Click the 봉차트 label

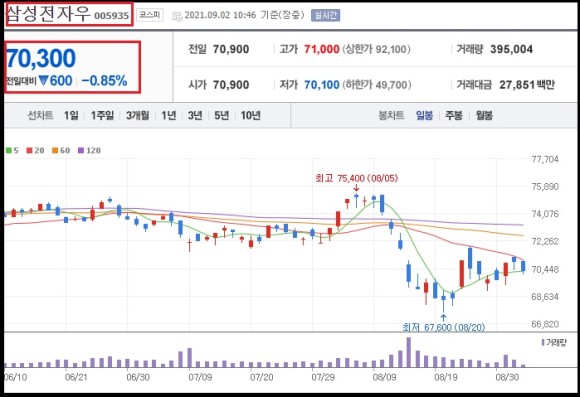pos(391,115)
